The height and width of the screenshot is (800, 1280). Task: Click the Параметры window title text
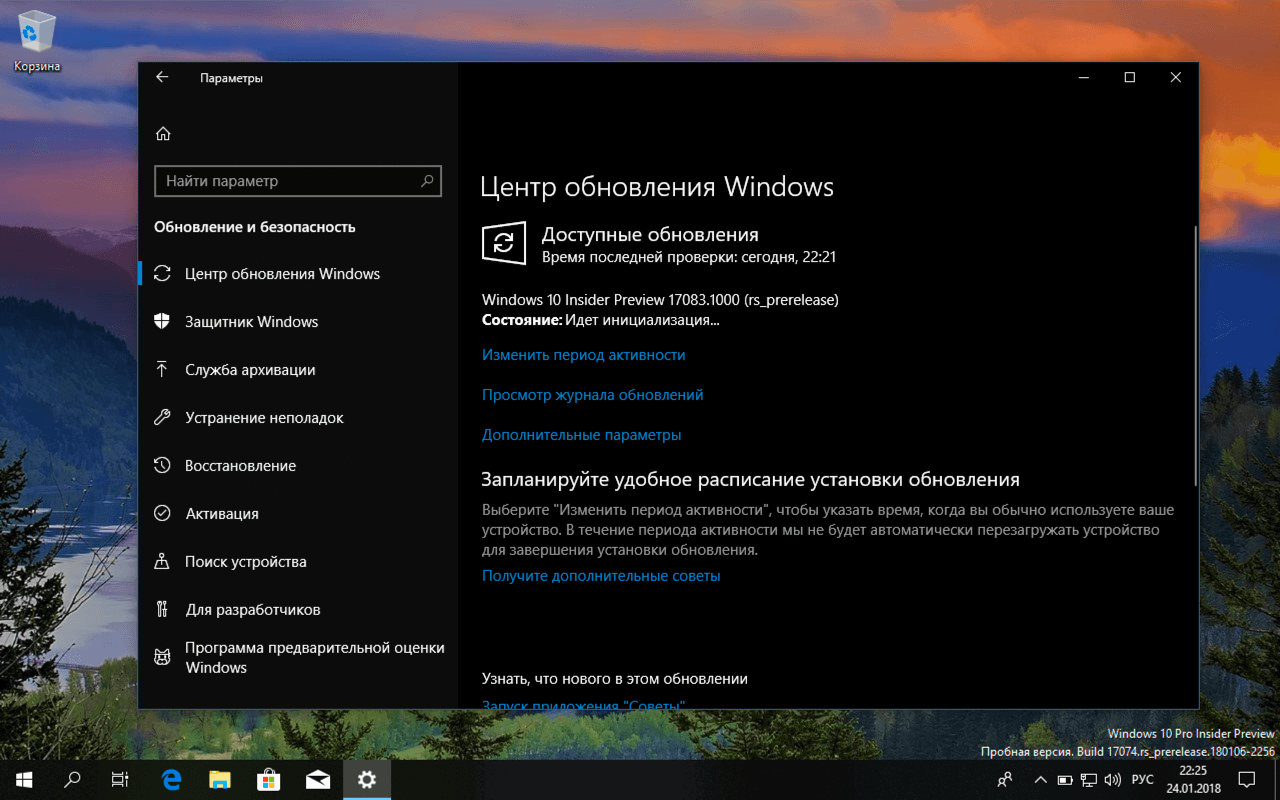[x=231, y=78]
